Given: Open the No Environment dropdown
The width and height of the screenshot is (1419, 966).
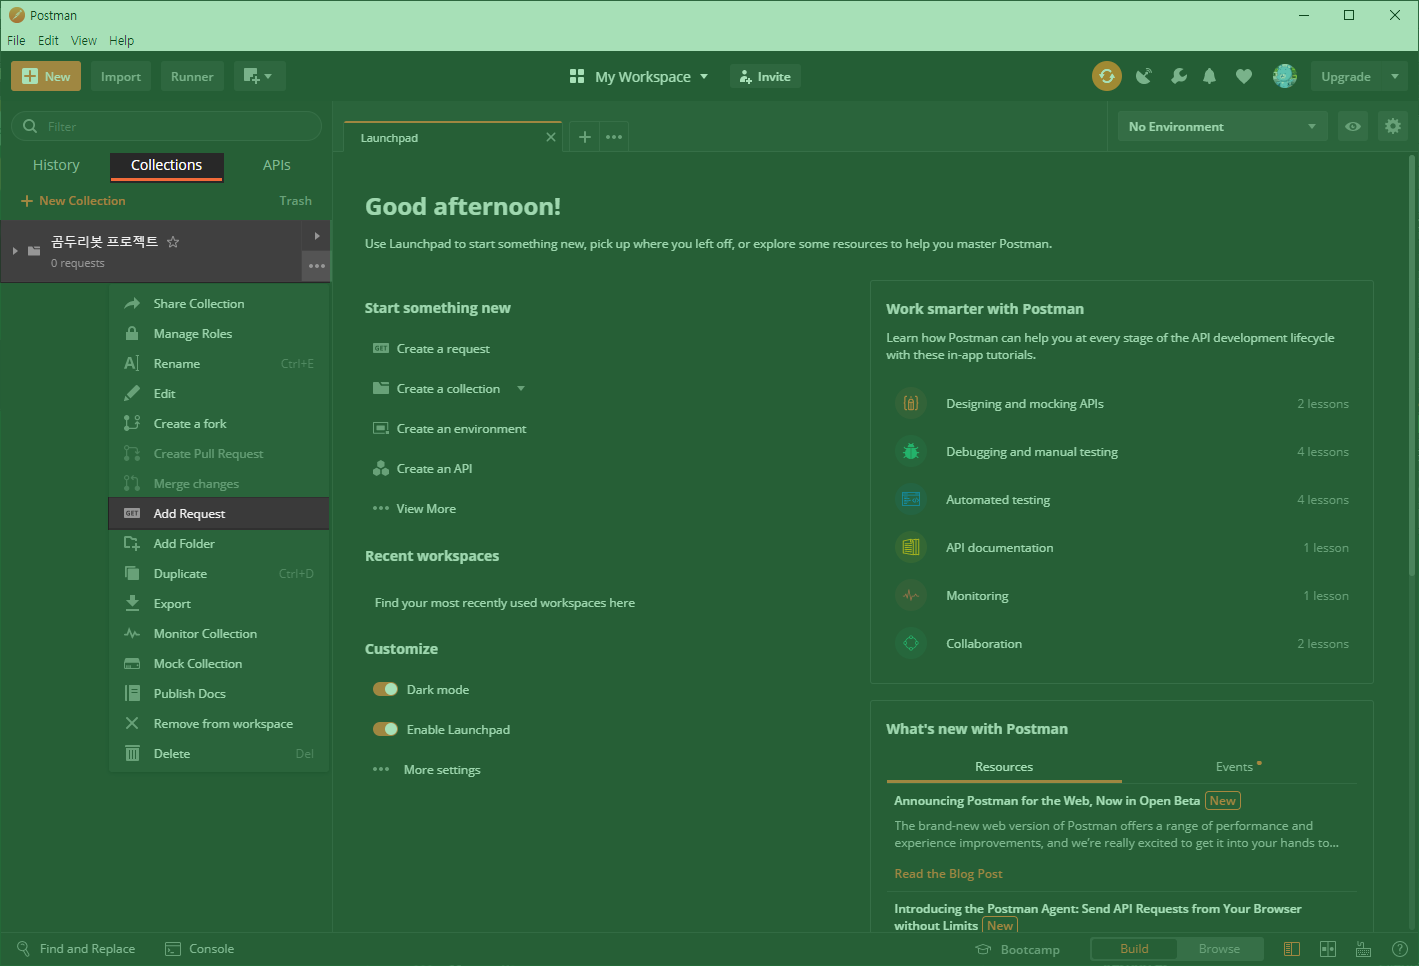Looking at the screenshot, I should point(1222,127).
